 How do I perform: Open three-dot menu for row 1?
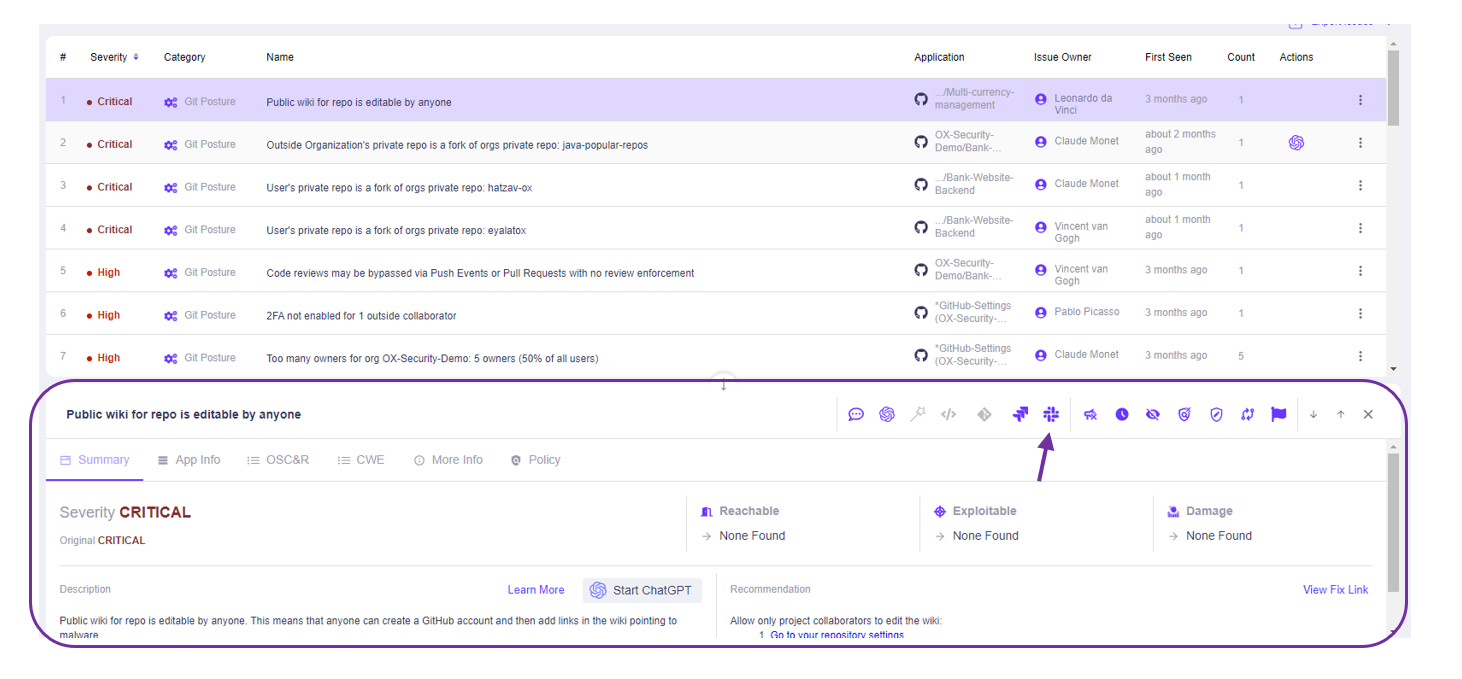1360,100
